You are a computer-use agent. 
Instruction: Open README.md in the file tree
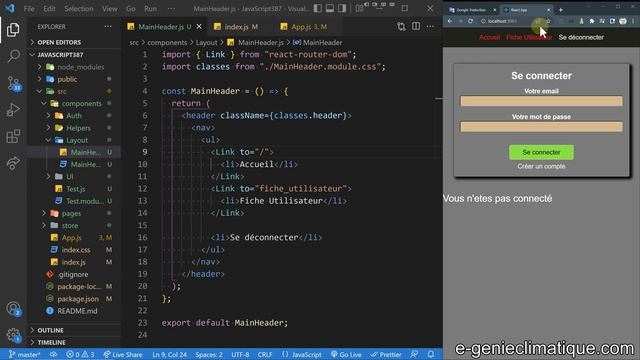pos(77,311)
